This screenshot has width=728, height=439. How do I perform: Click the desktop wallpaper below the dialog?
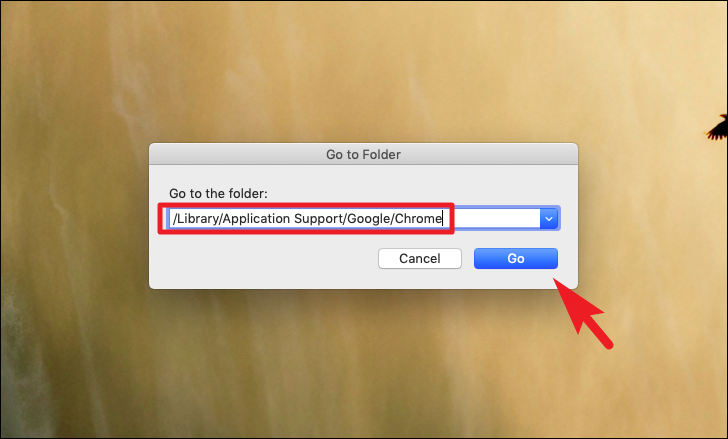(364, 364)
